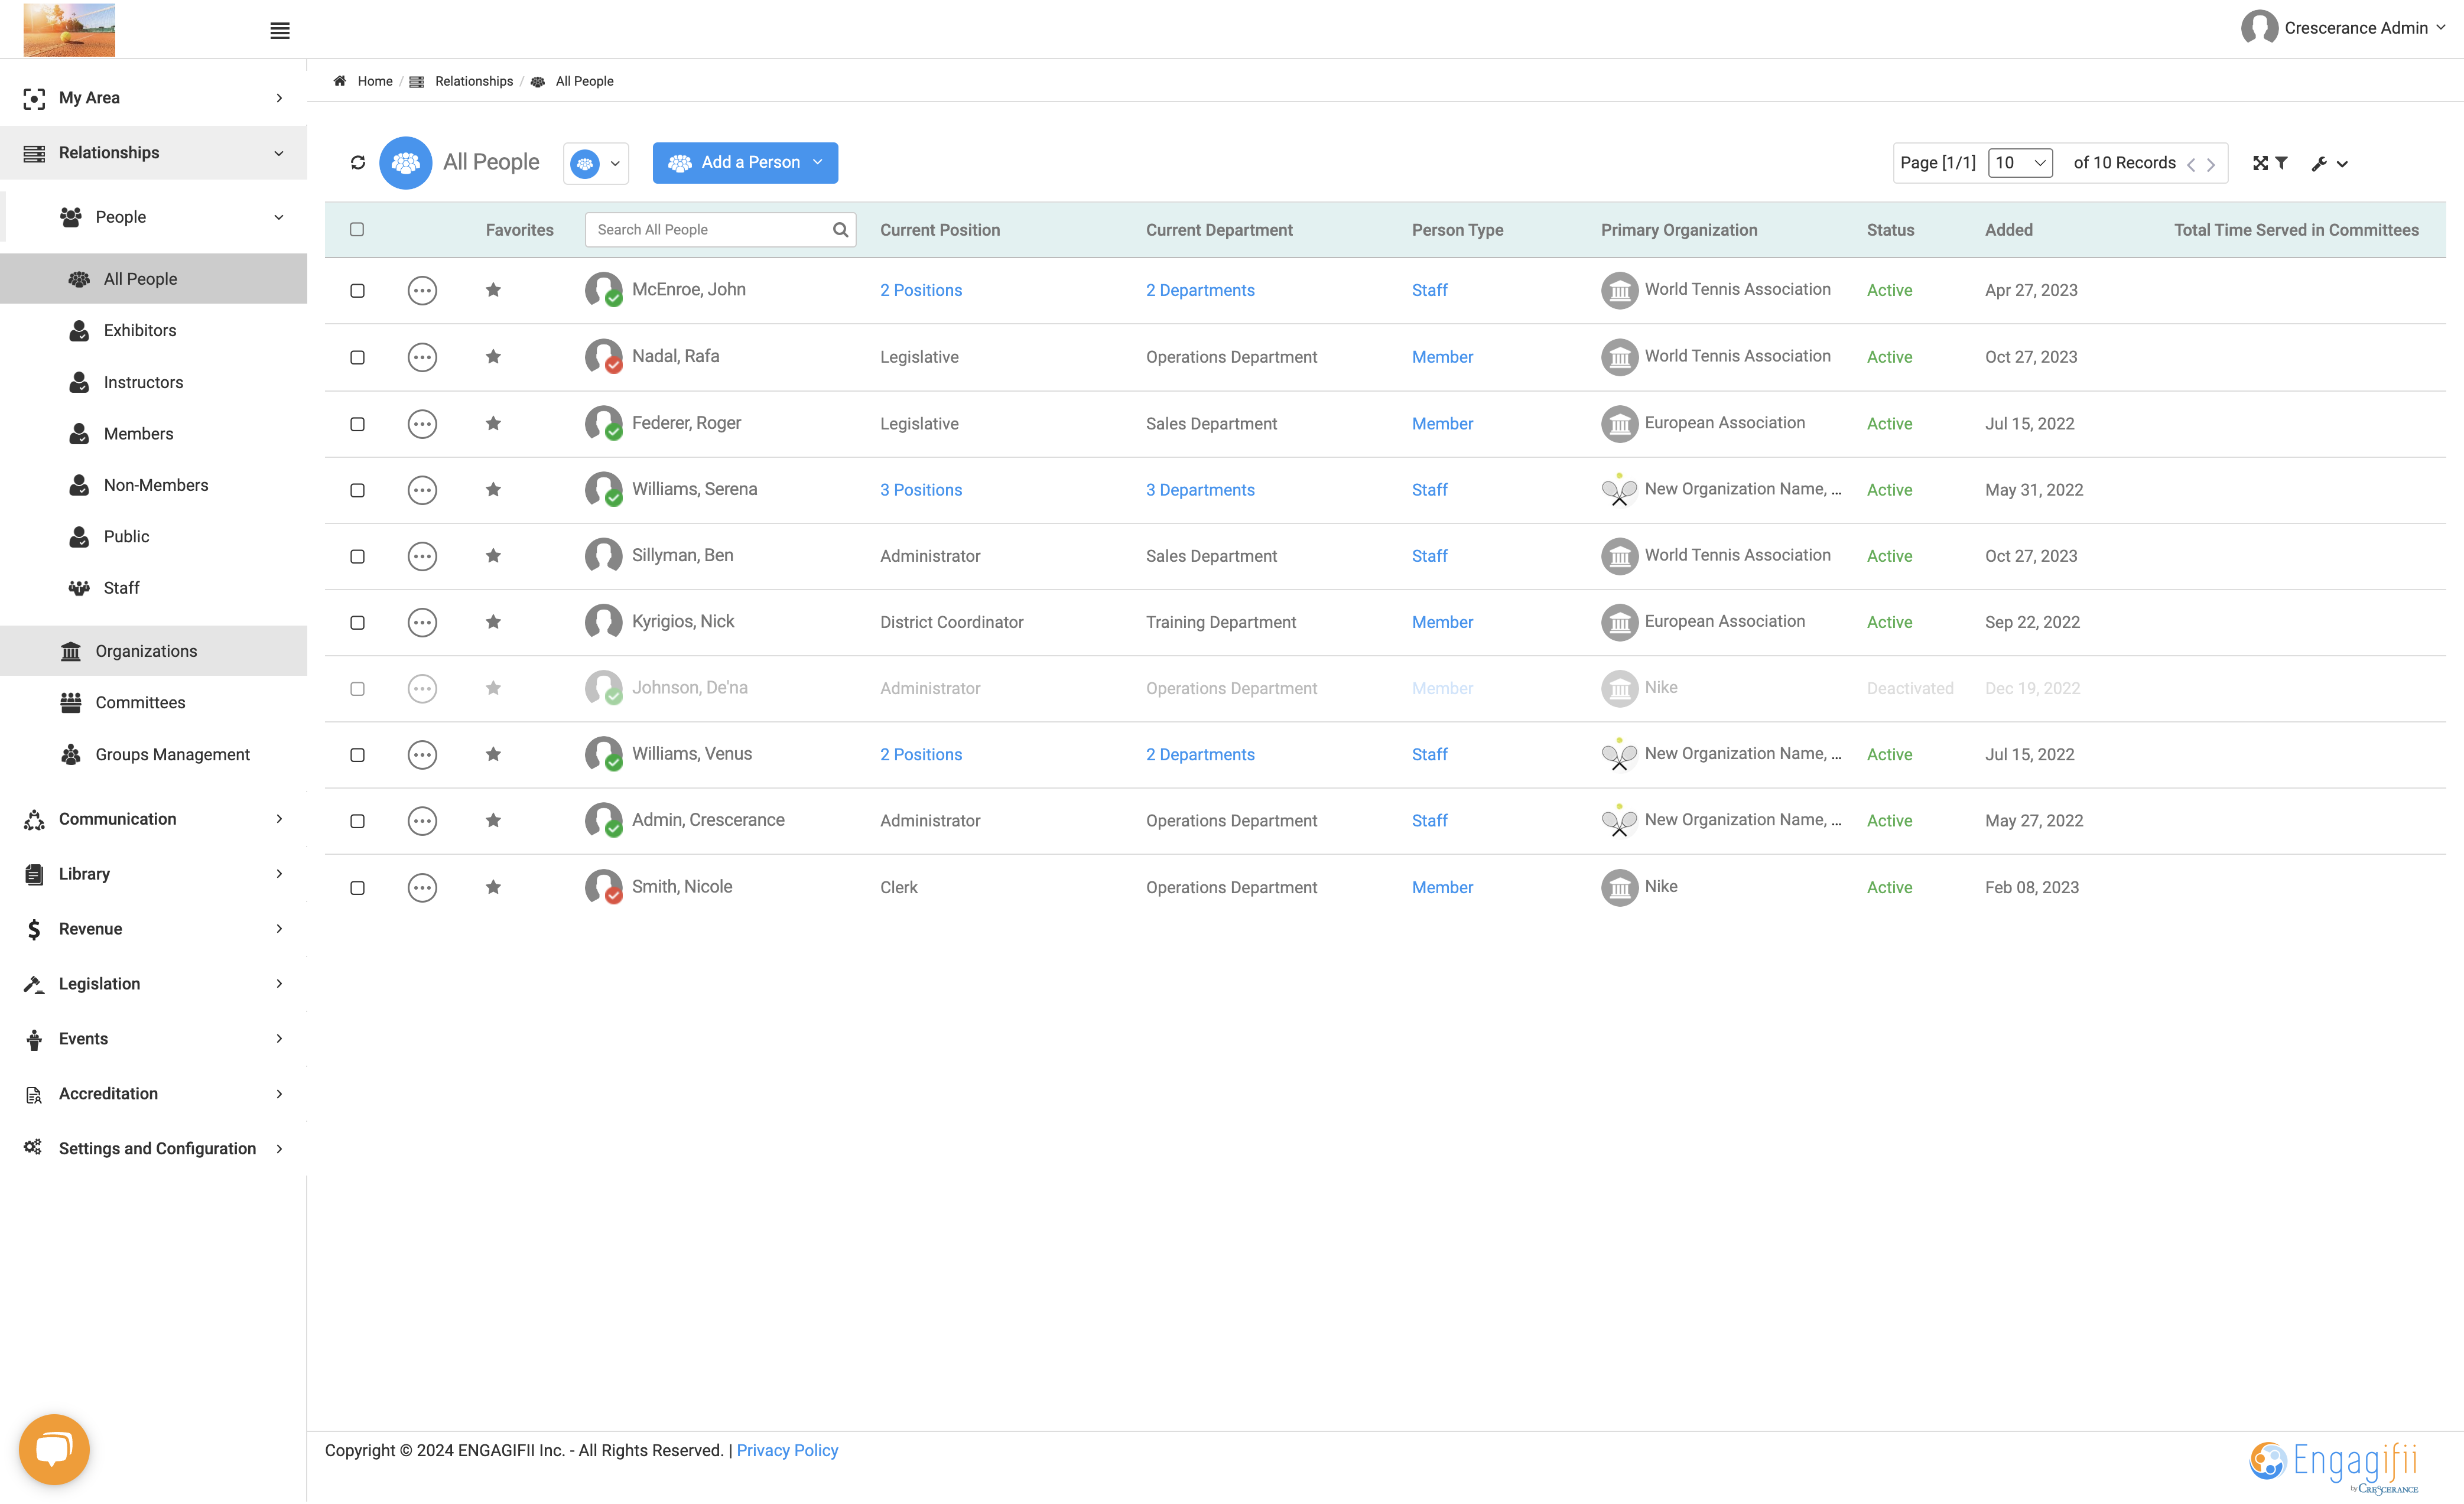Select the checkbox for Smith, Nicole
Screen dimensions: 2464x1504
(357, 888)
